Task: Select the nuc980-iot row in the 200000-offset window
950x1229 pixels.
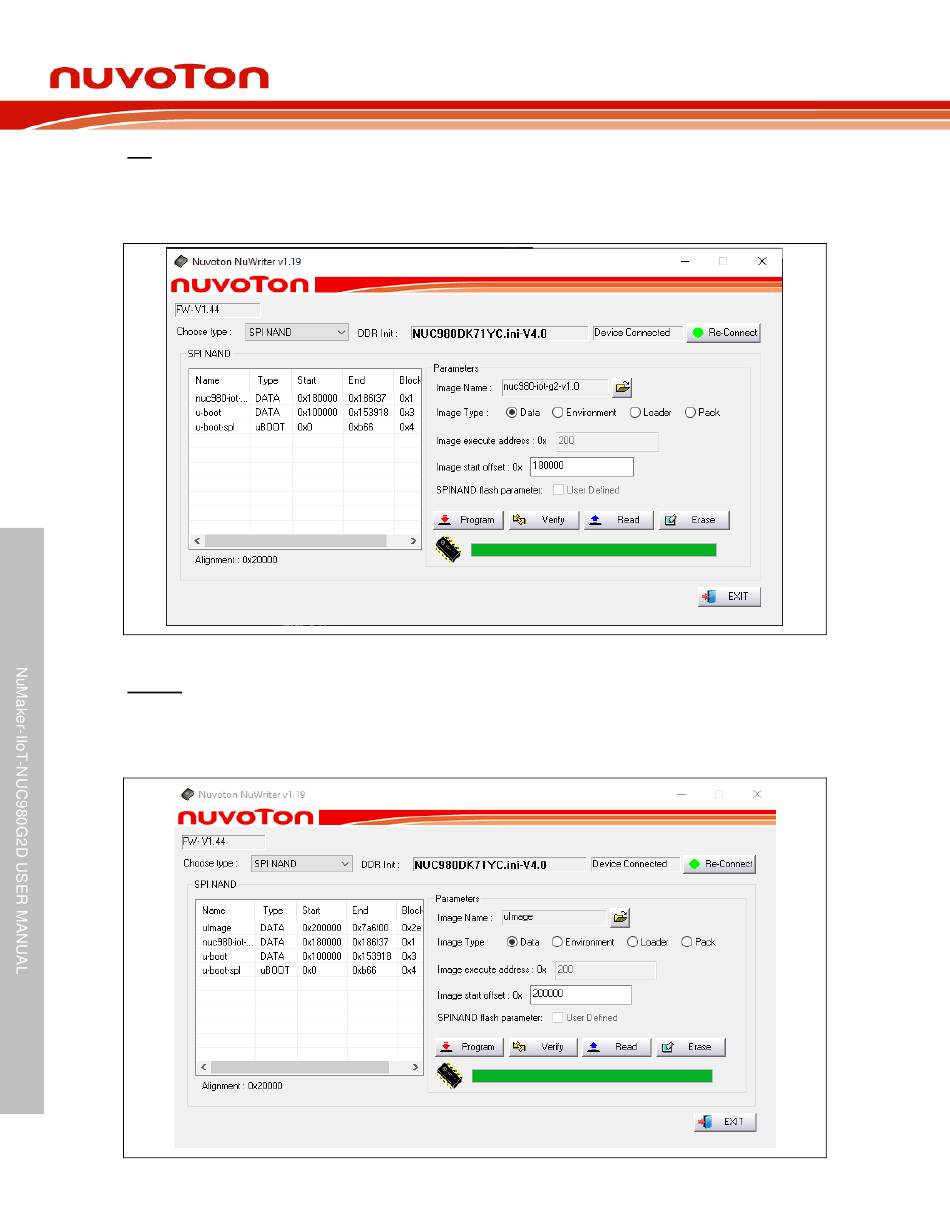Action: (x=310, y=942)
